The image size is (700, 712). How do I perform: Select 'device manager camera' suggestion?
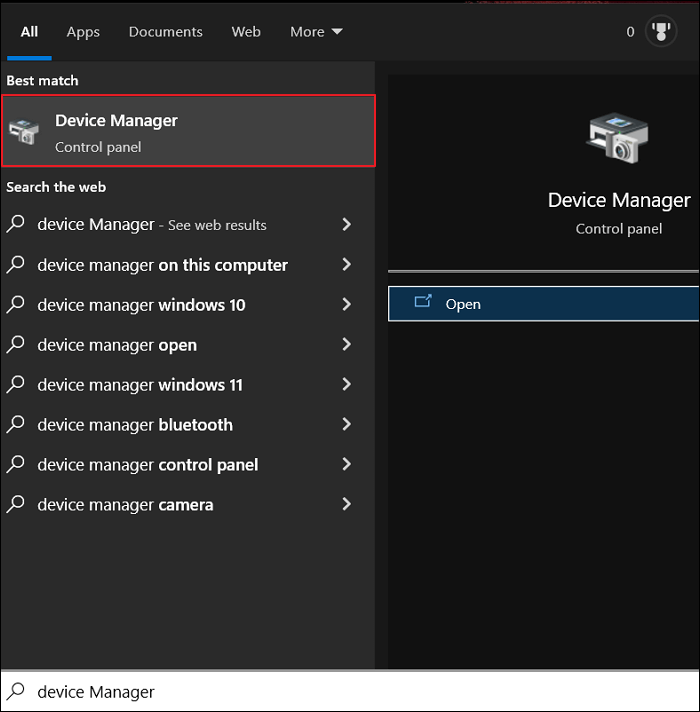[182, 504]
